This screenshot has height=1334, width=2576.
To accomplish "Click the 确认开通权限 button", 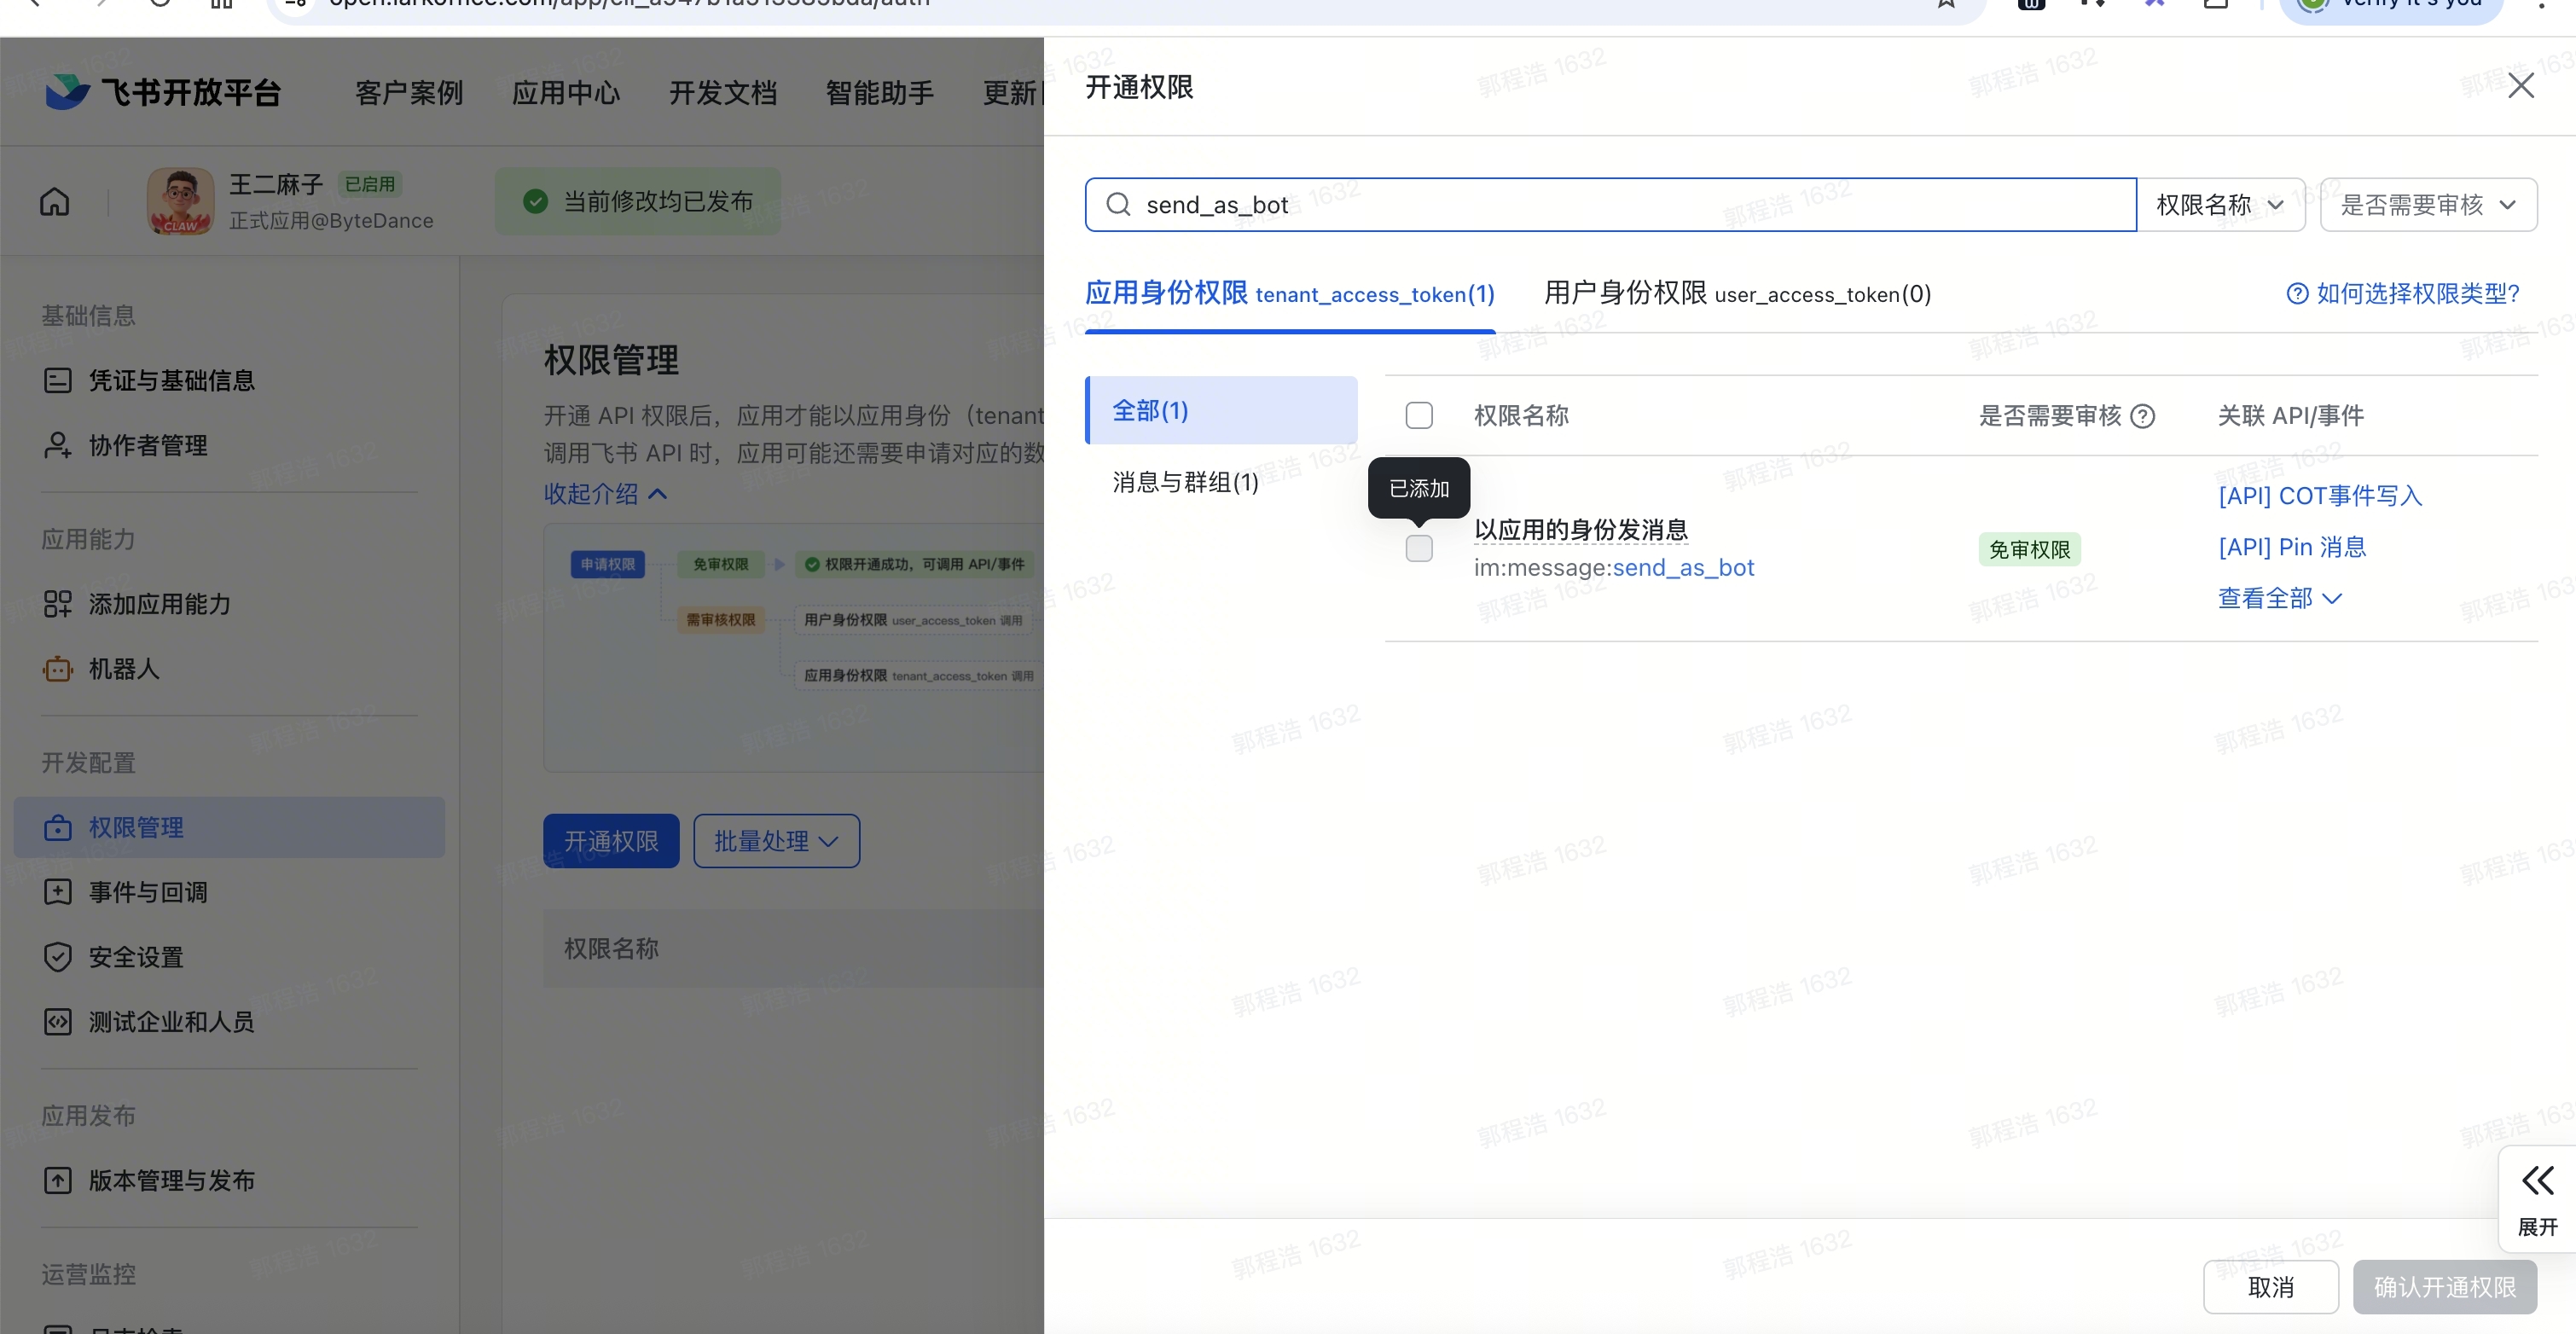I will click(2444, 1287).
